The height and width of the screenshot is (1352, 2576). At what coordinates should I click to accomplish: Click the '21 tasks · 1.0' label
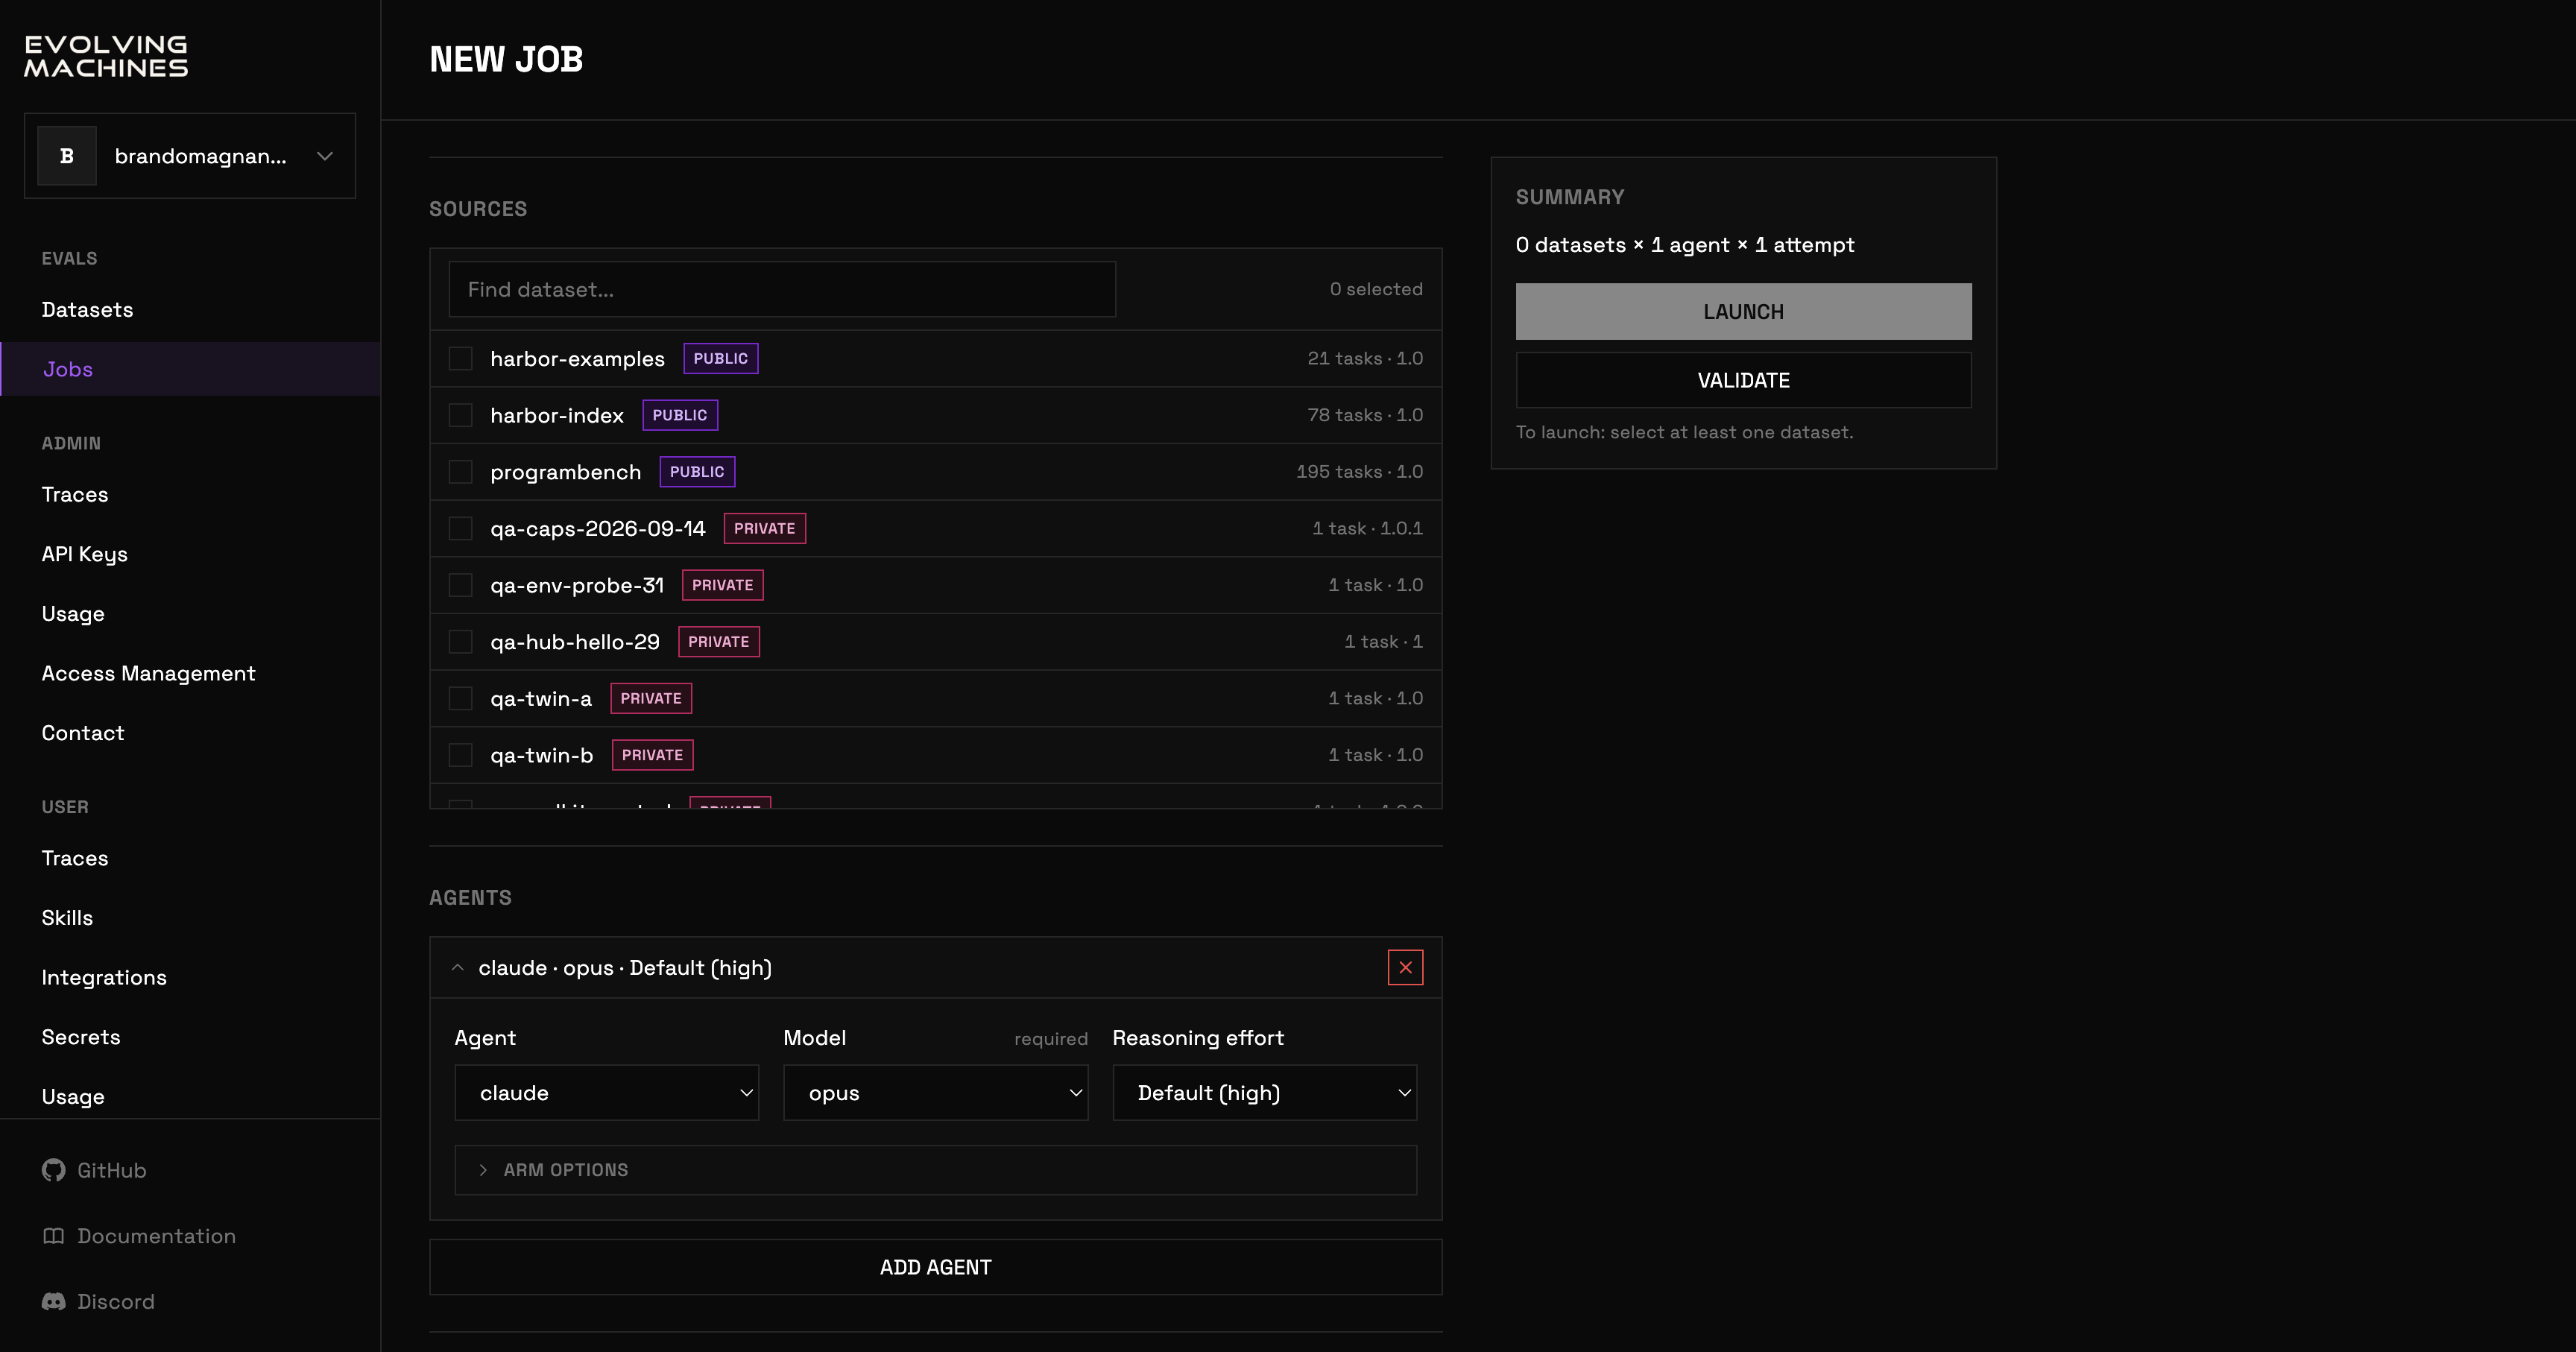pos(1365,358)
